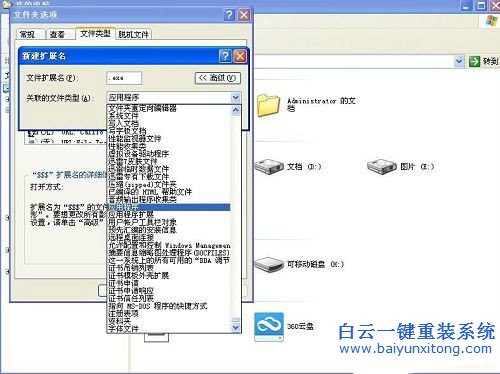
Task: Choose 迅雷临时数据文件 in the list
Action: coord(169,169)
